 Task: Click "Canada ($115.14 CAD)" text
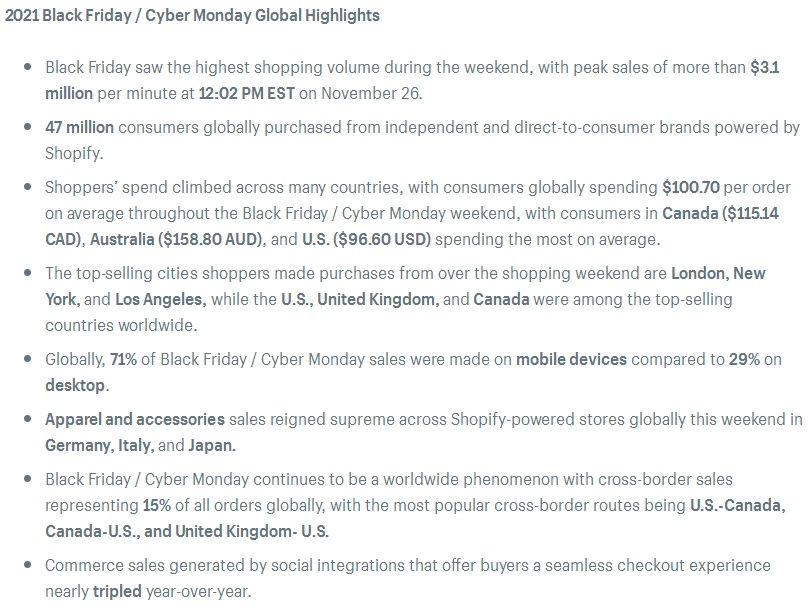coord(720,213)
